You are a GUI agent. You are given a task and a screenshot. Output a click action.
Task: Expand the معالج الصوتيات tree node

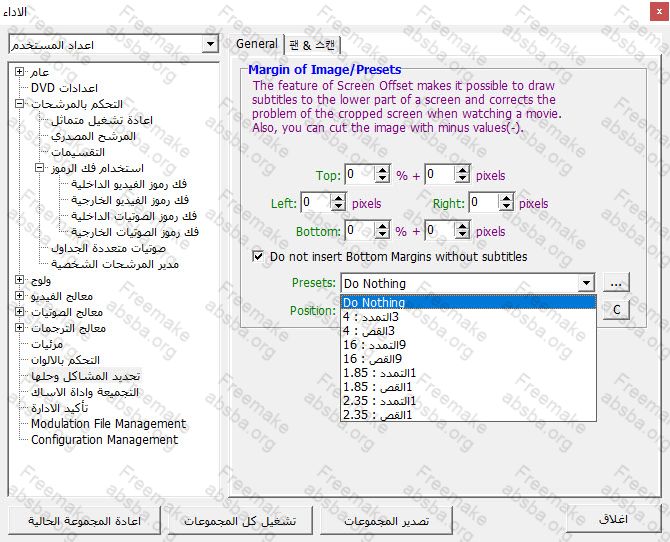click(19, 312)
